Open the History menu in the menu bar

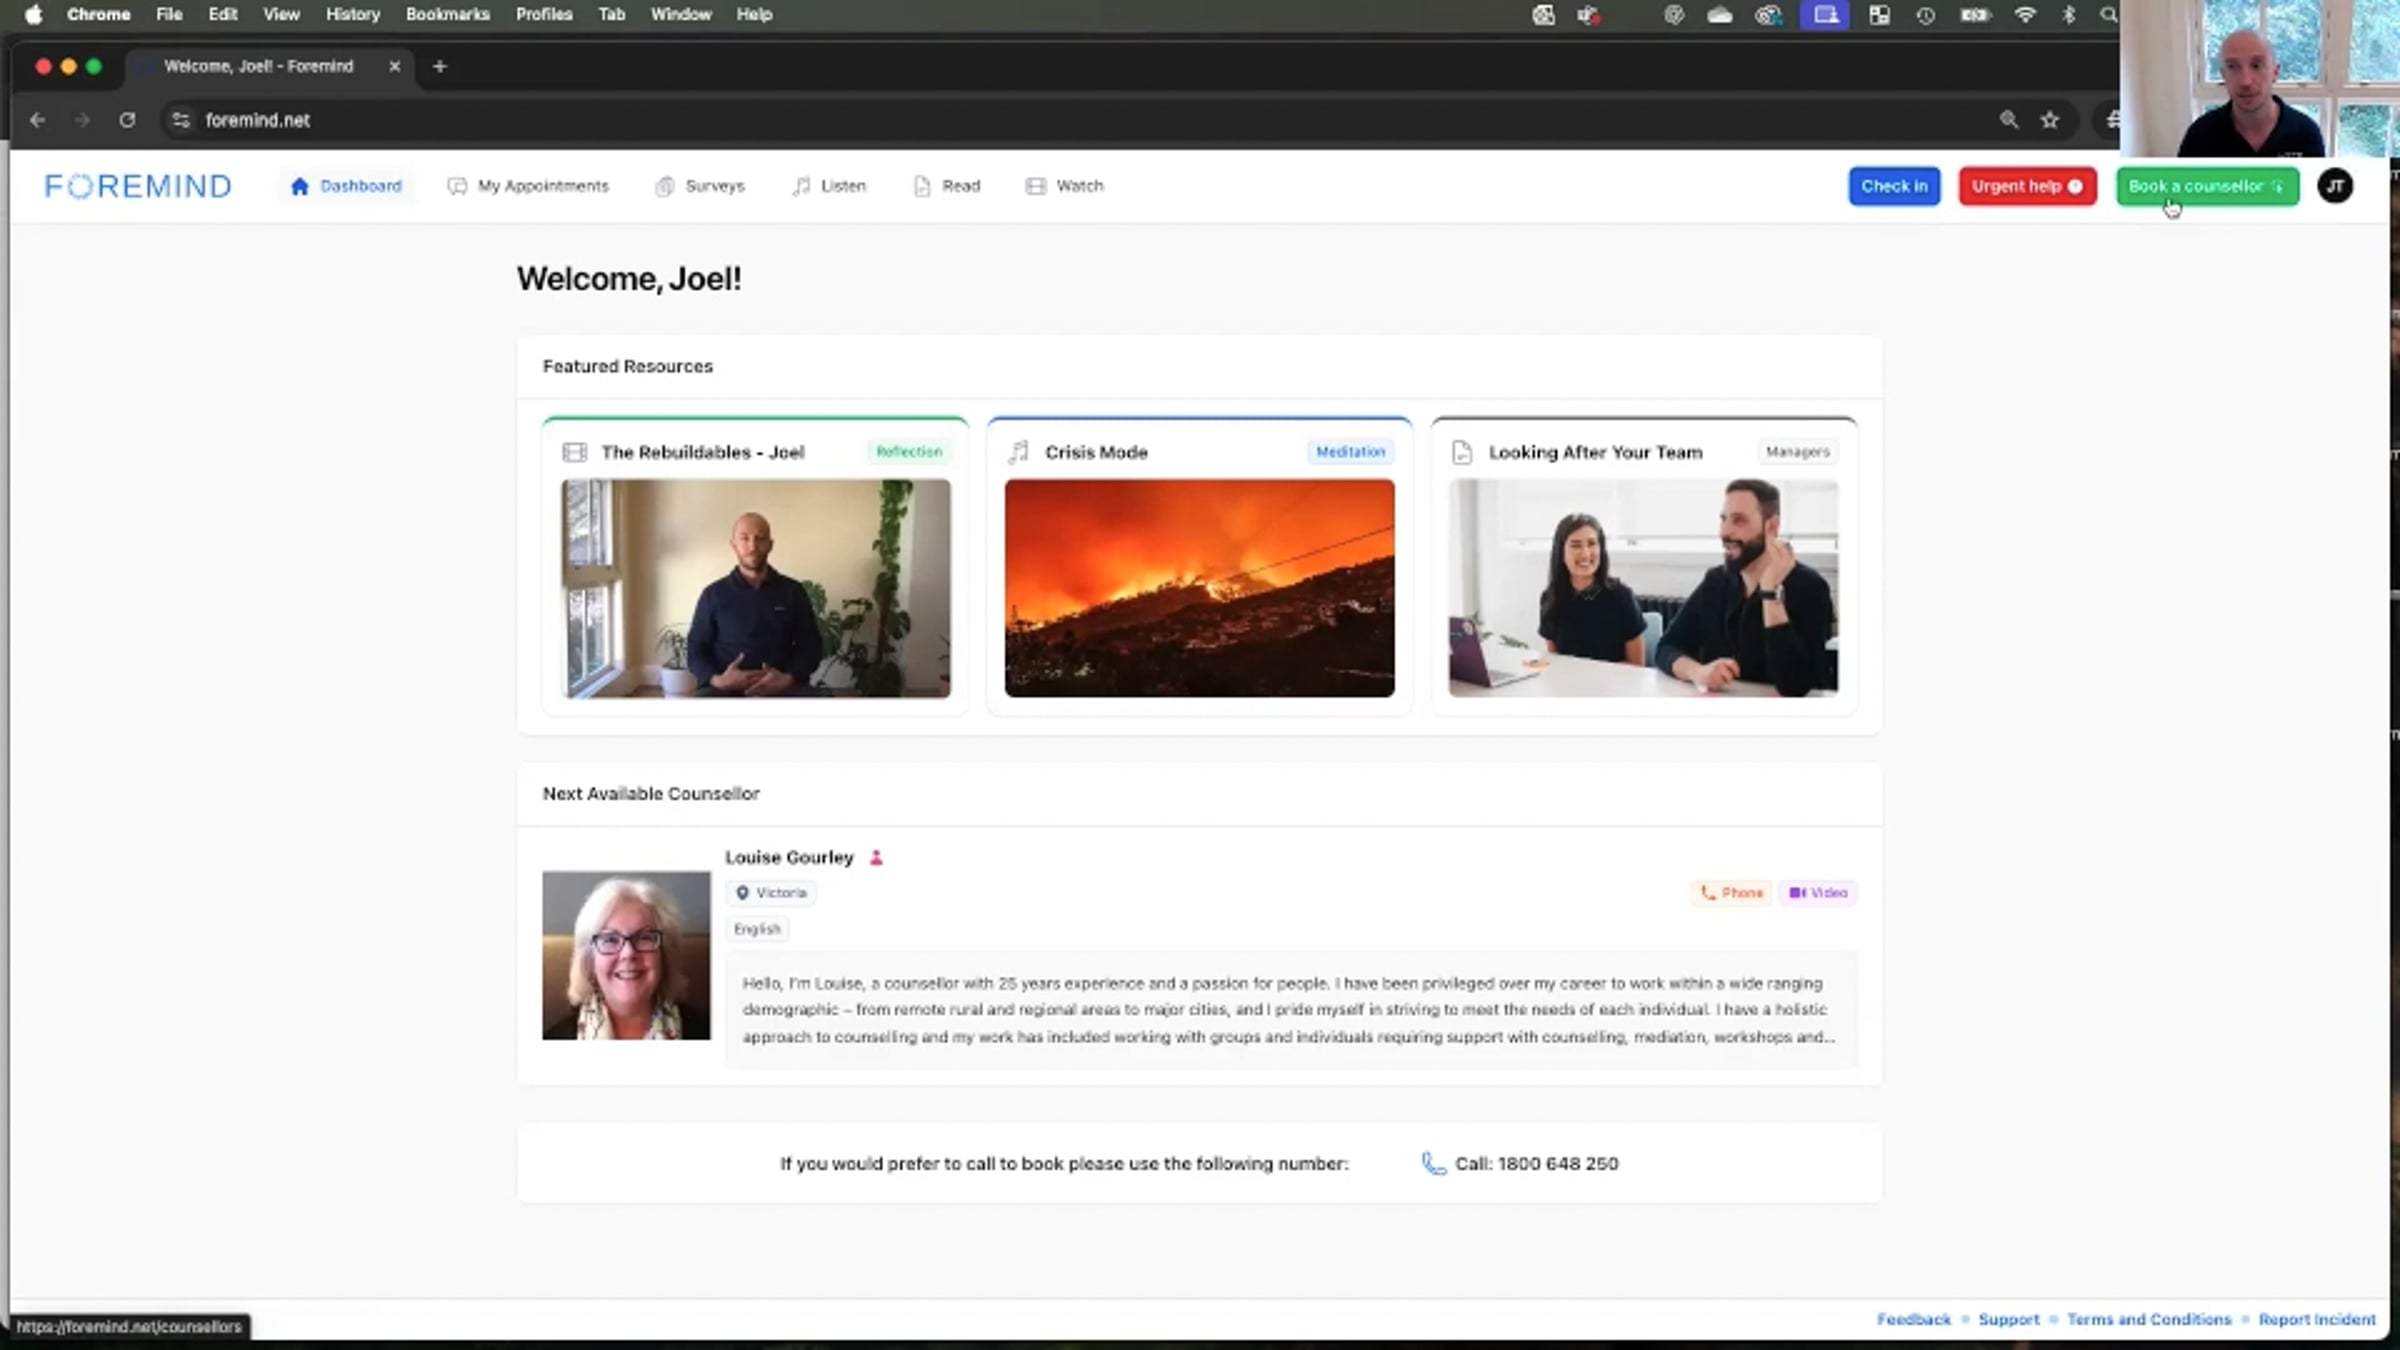click(x=352, y=14)
